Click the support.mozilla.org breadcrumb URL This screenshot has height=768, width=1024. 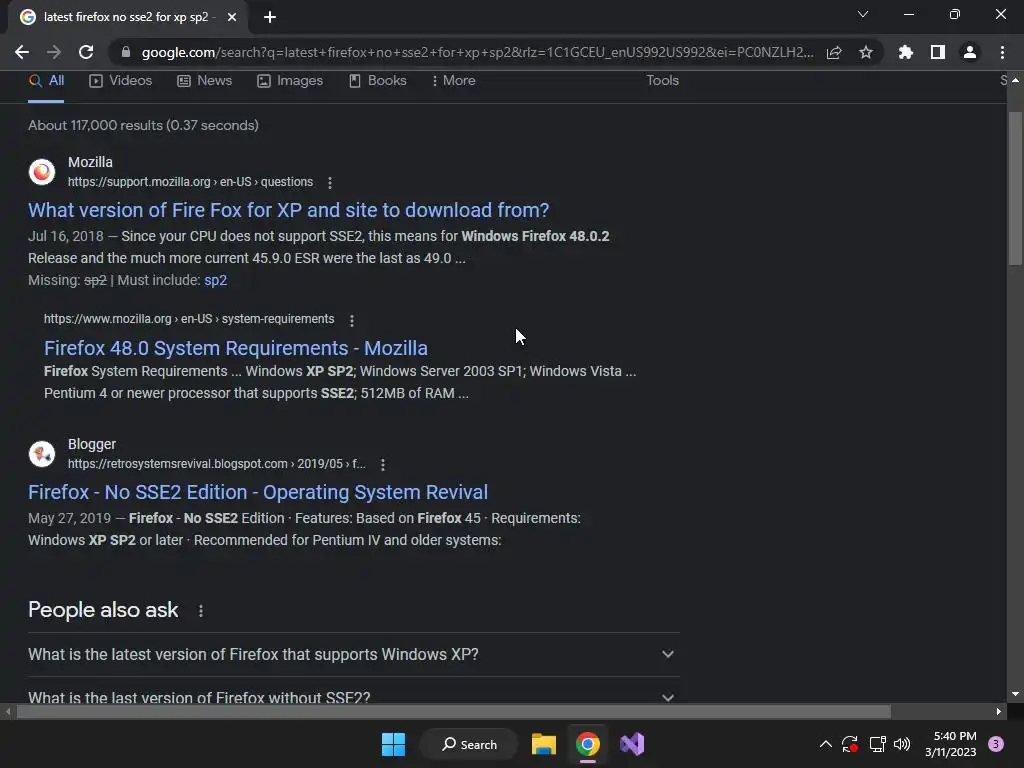pyautogui.click(x=190, y=182)
